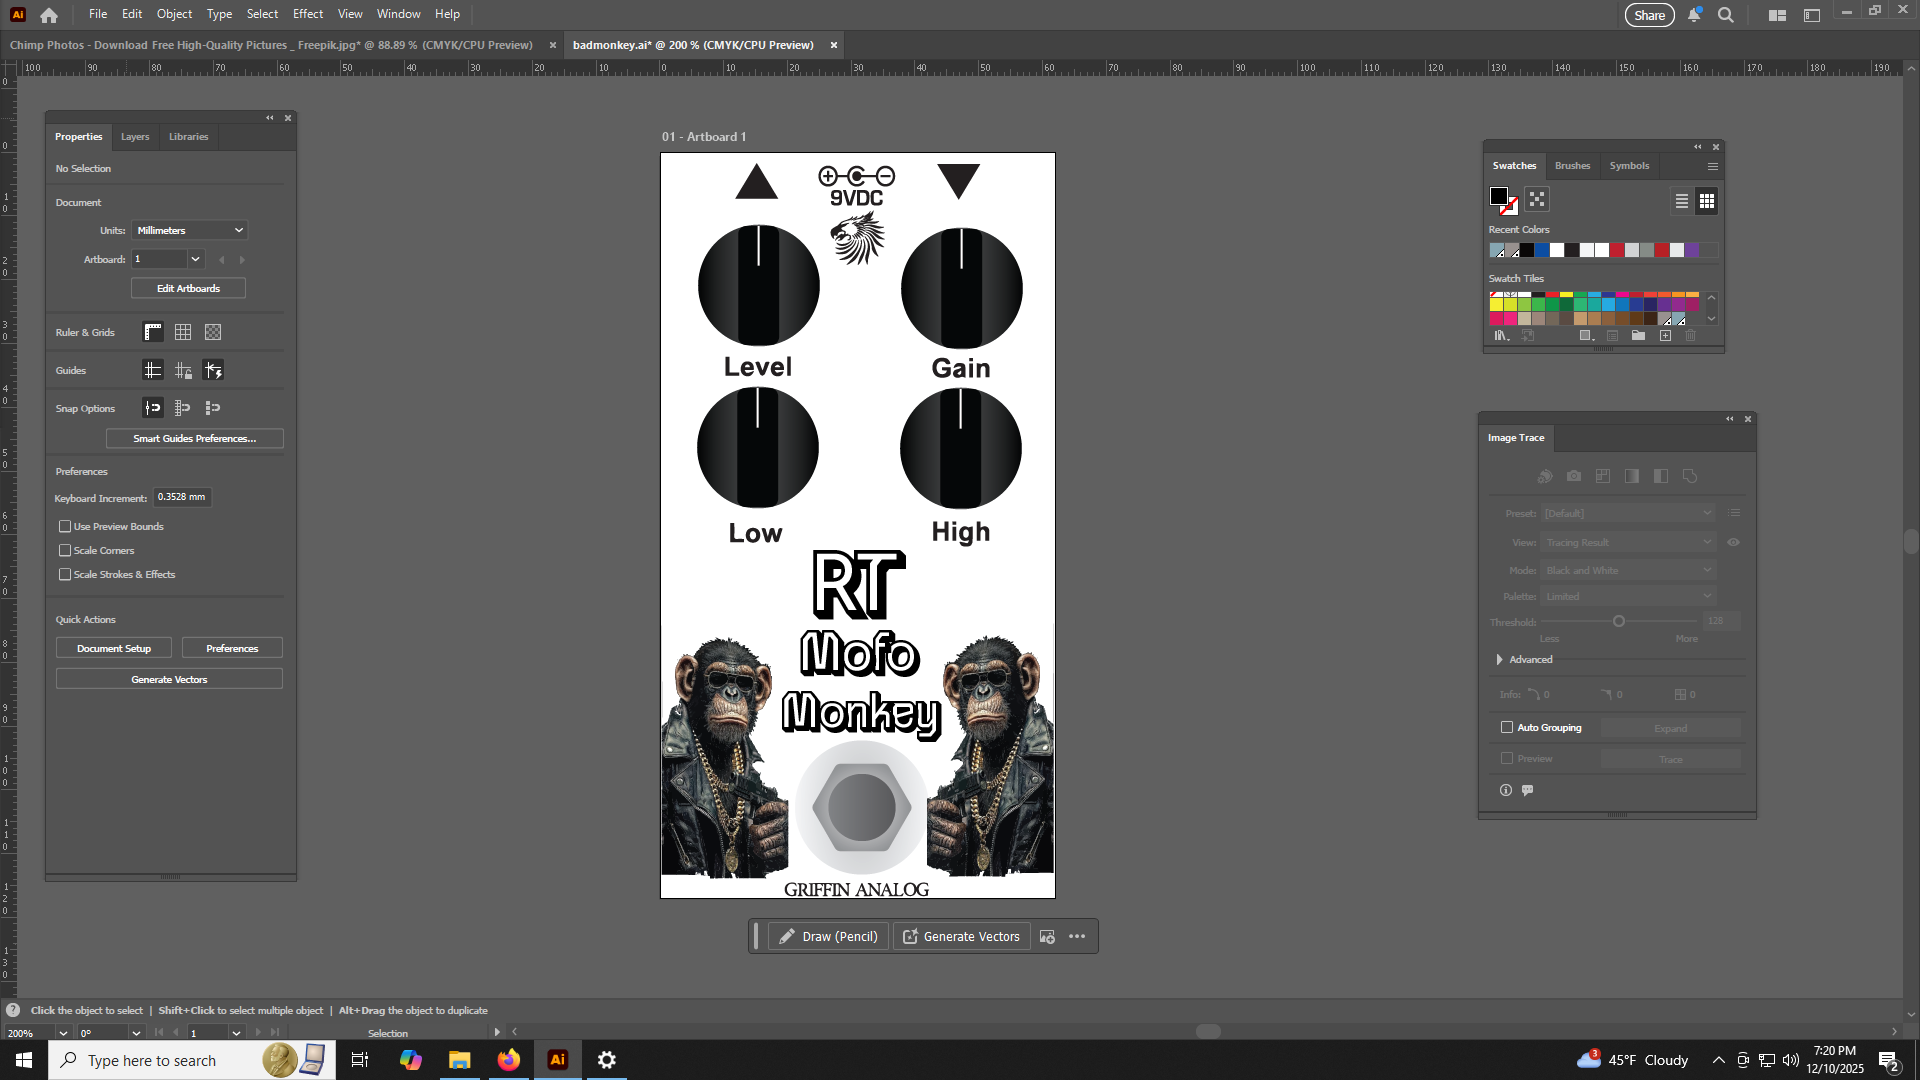Open the Units dropdown
The height and width of the screenshot is (1080, 1920).
click(189, 231)
